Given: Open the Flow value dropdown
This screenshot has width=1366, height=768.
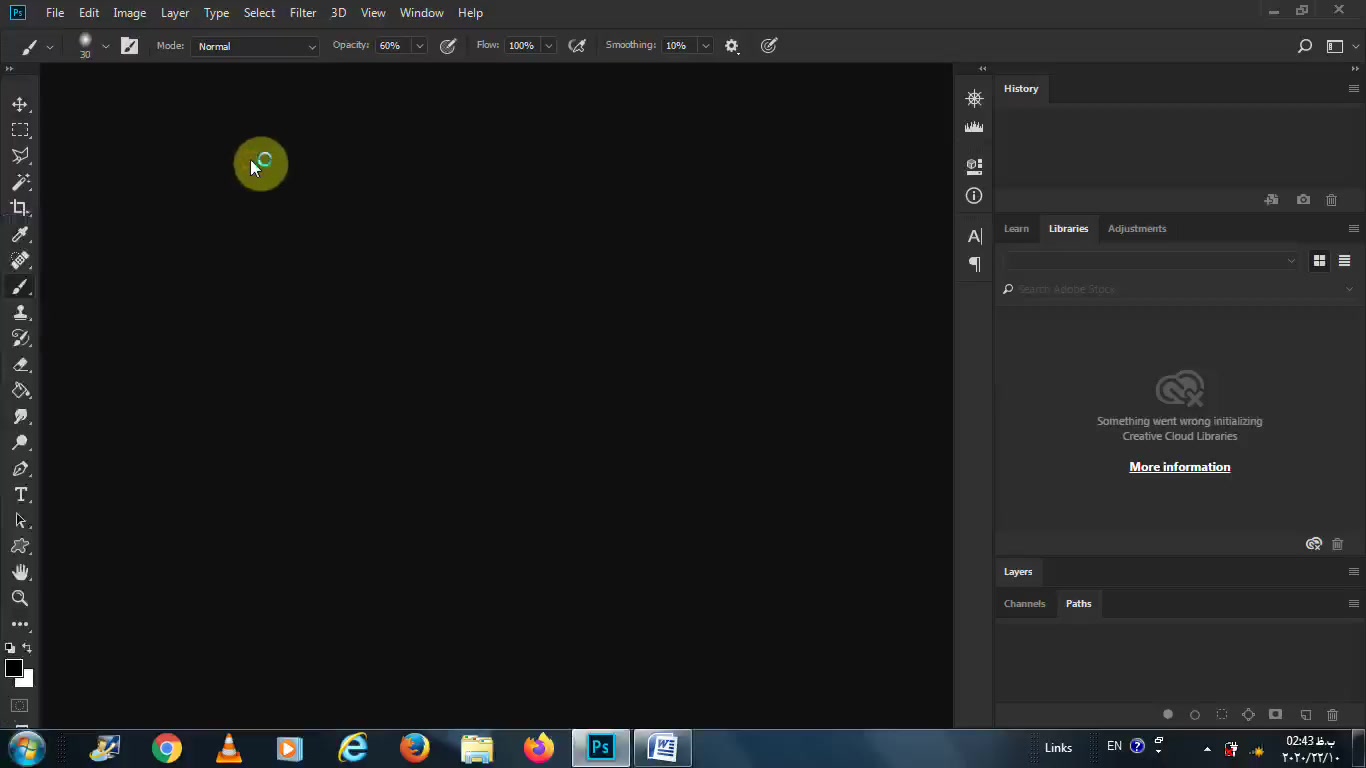Looking at the screenshot, I should 548,46.
